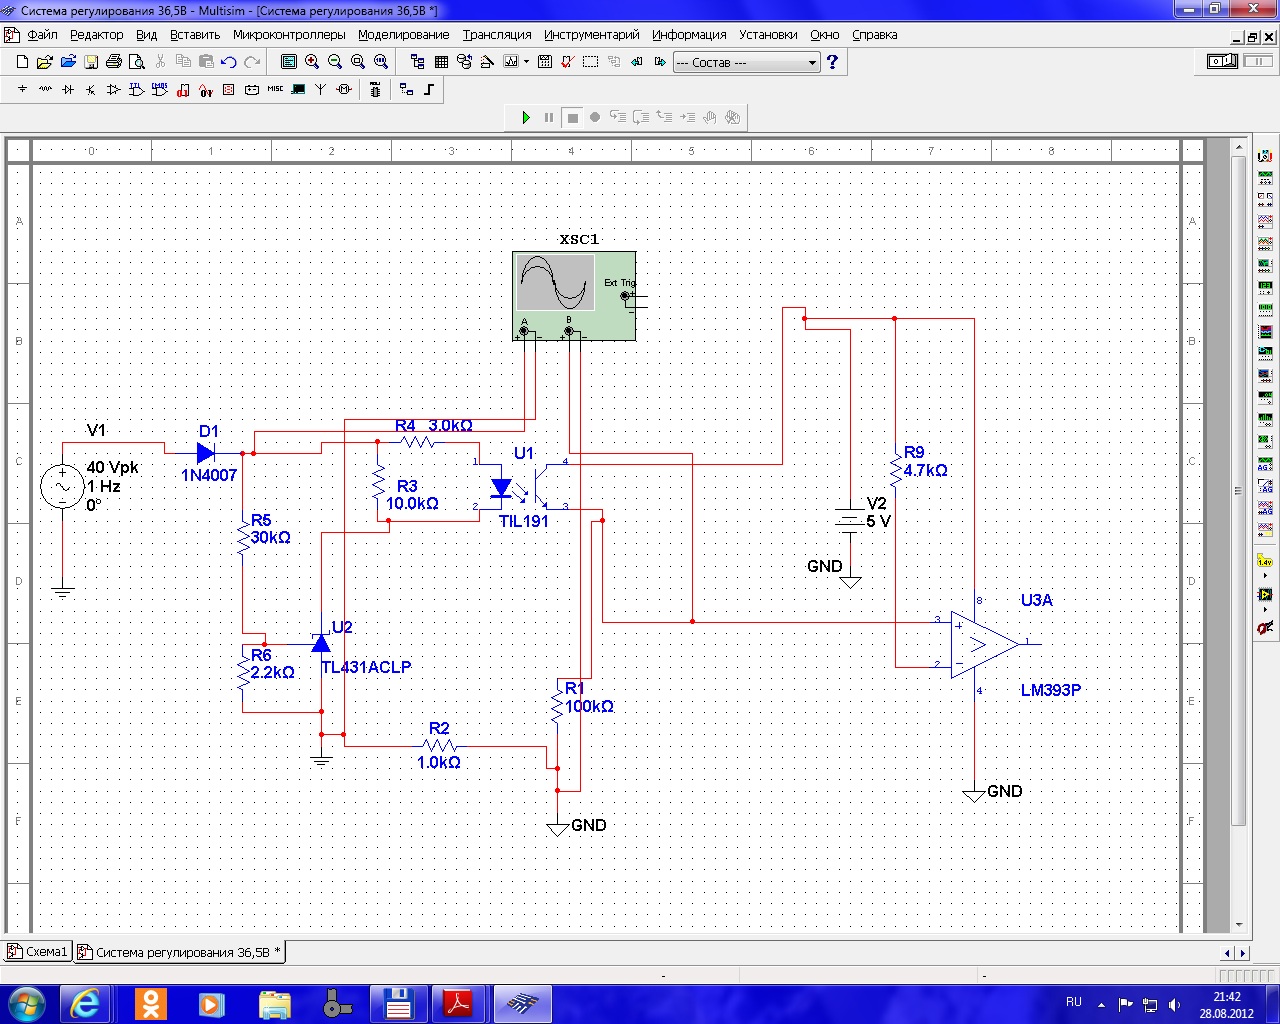The width and height of the screenshot is (1280, 1024).
Task: Click the Print icon in toolbar
Action: coord(114,62)
